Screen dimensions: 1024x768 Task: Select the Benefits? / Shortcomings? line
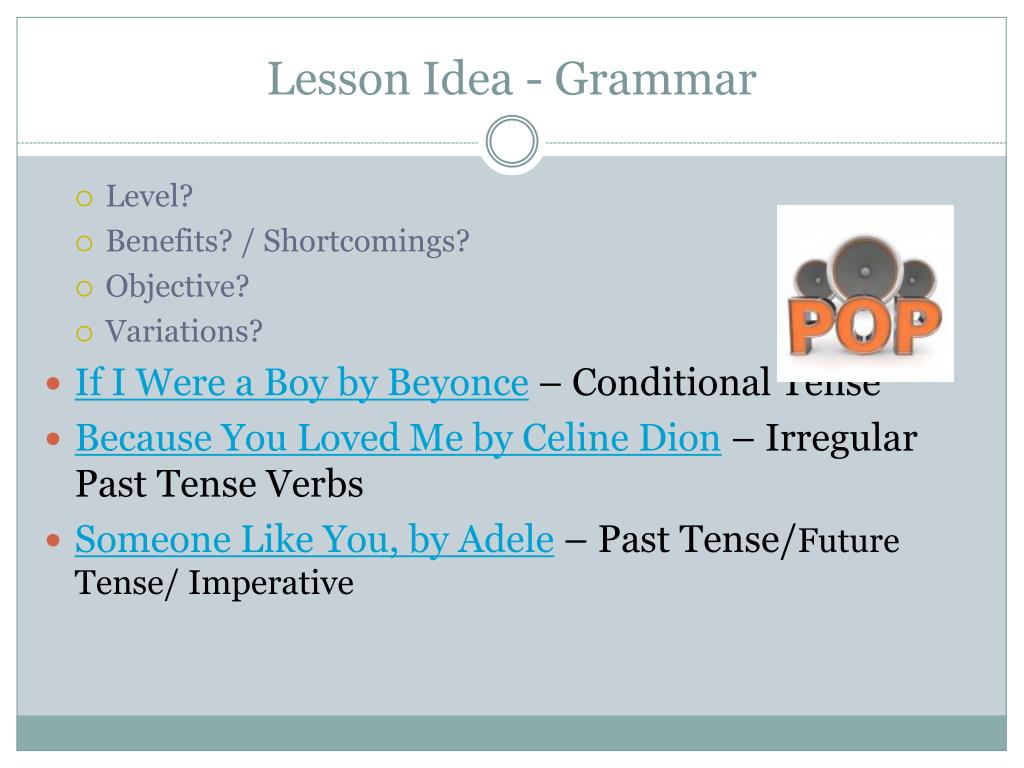click(288, 241)
